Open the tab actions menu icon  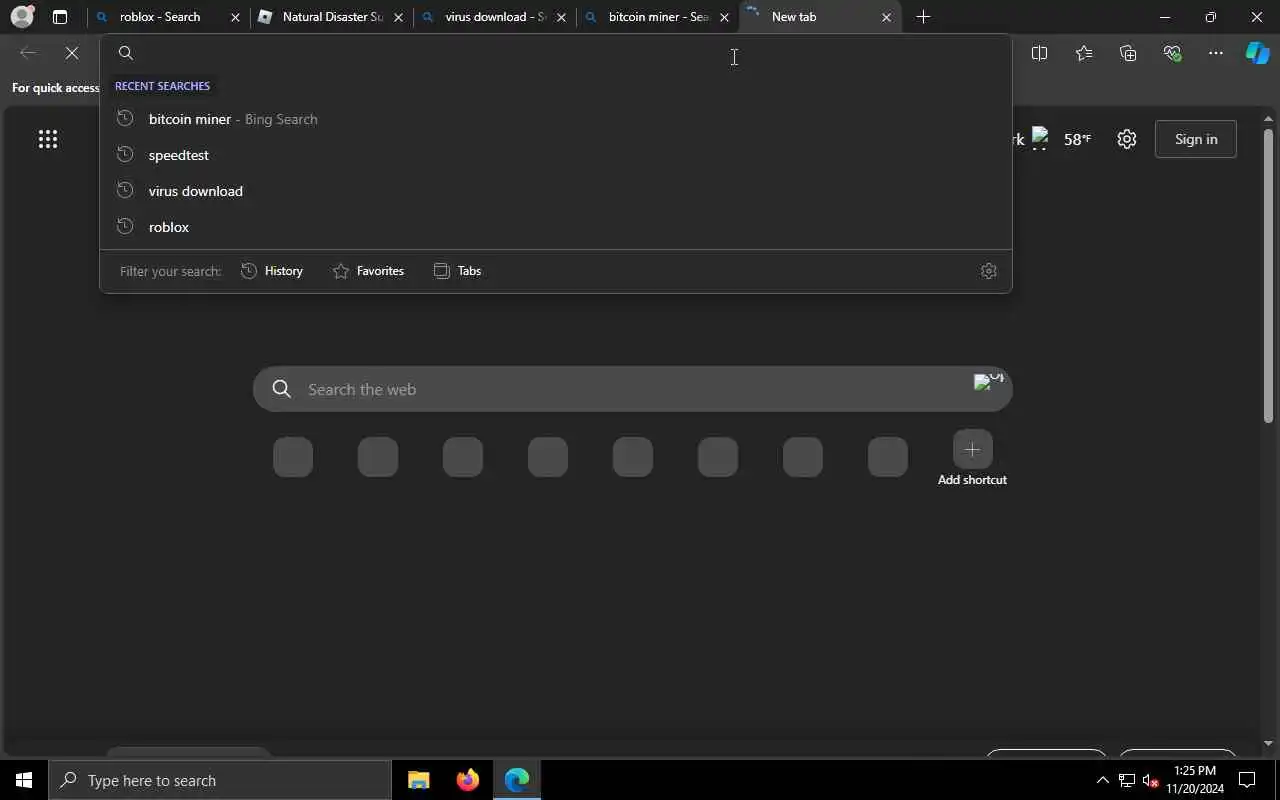coord(60,17)
